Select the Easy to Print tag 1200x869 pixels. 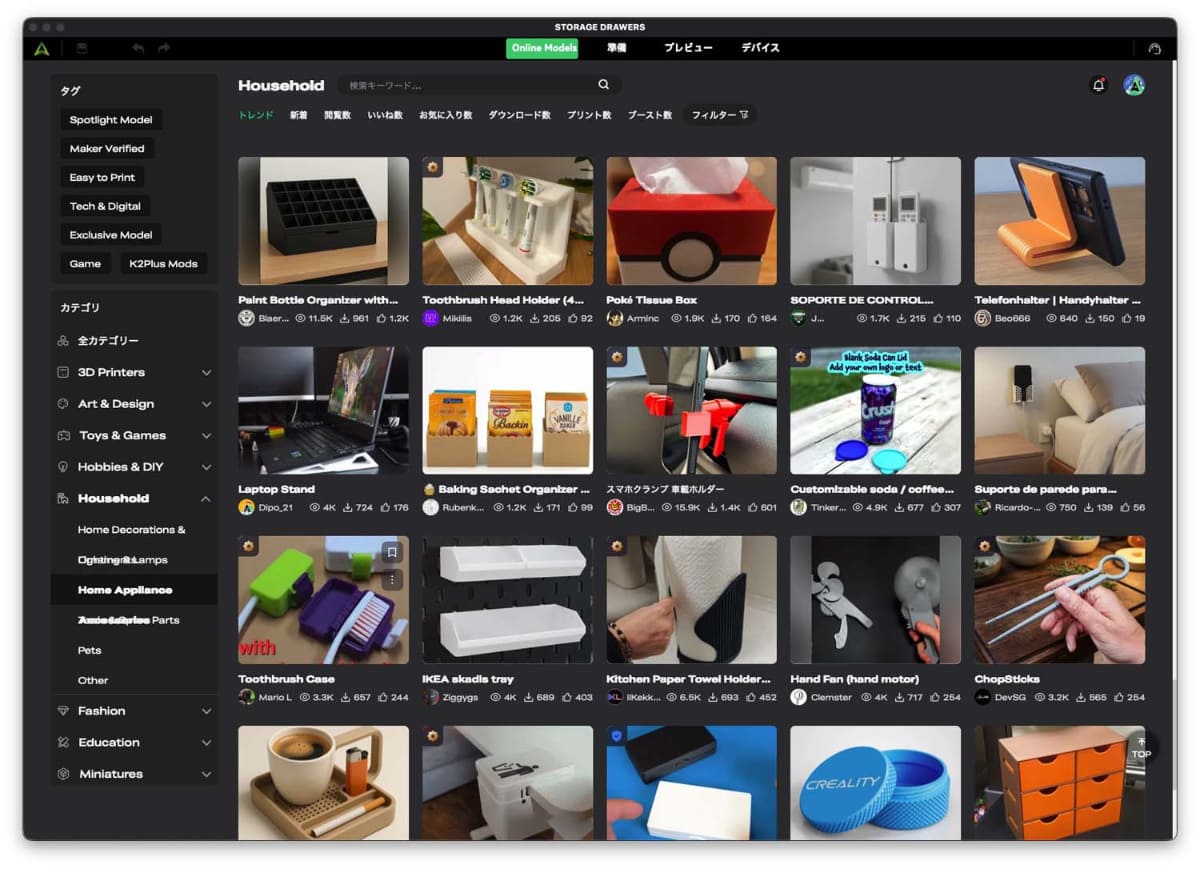pos(102,177)
